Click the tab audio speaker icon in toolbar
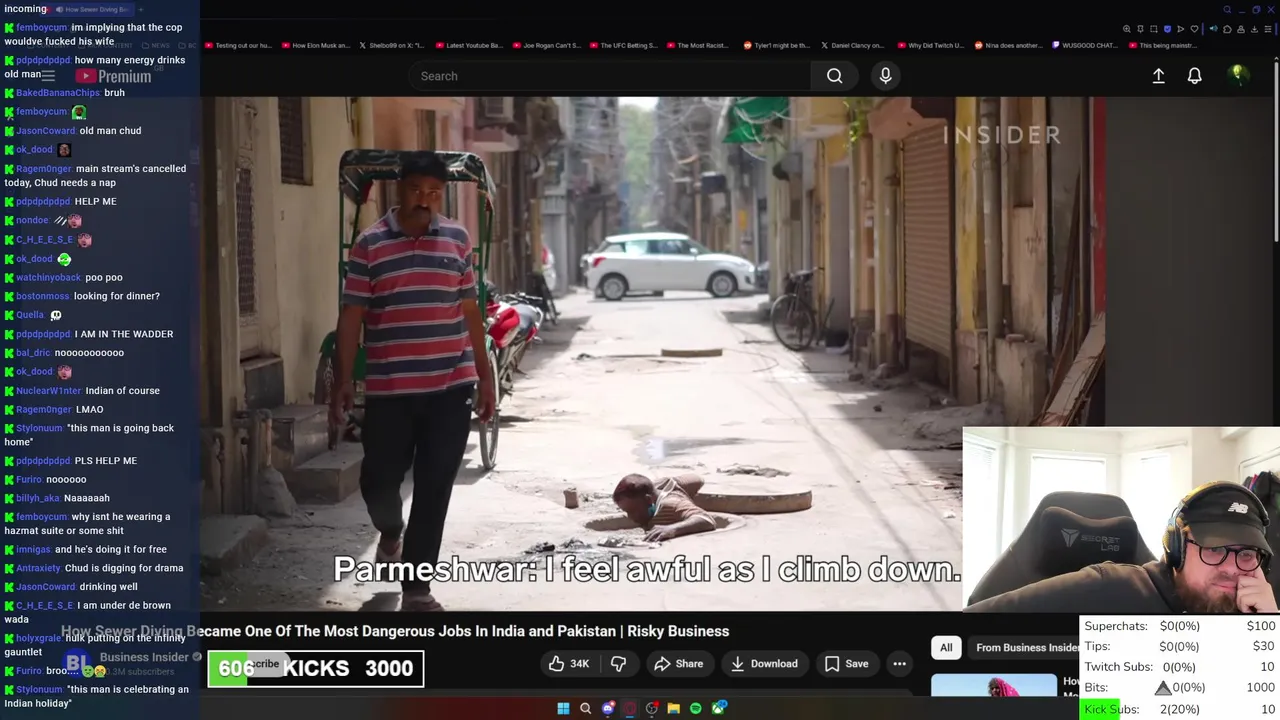 1213,29
